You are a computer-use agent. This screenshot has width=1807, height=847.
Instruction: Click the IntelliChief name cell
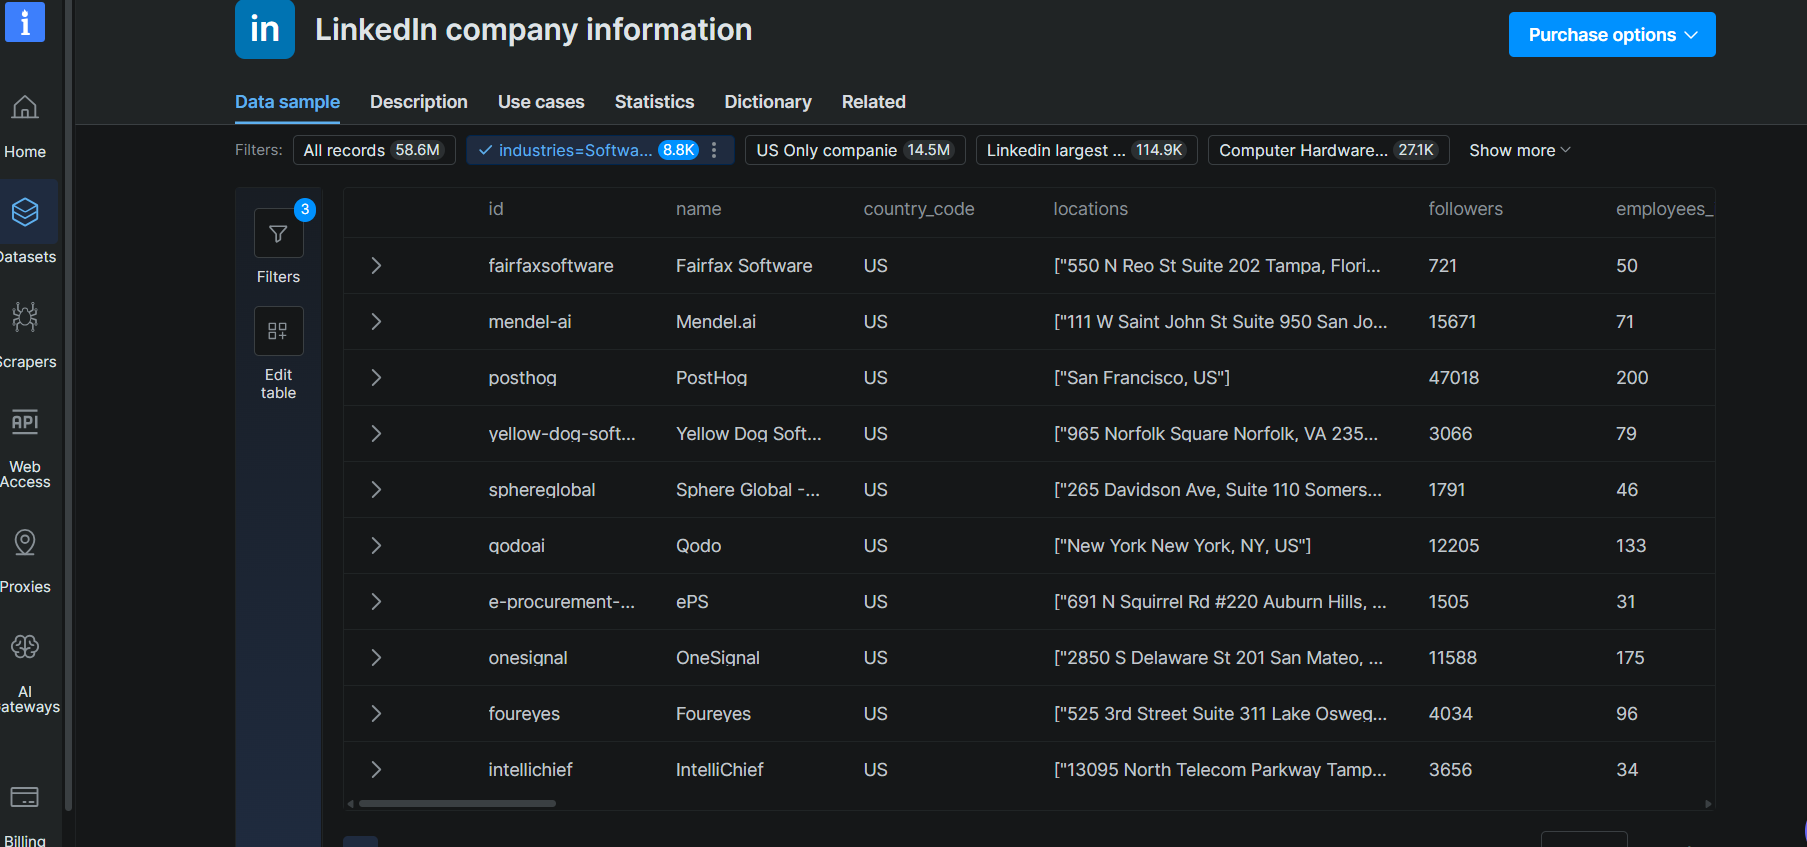point(719,770)
